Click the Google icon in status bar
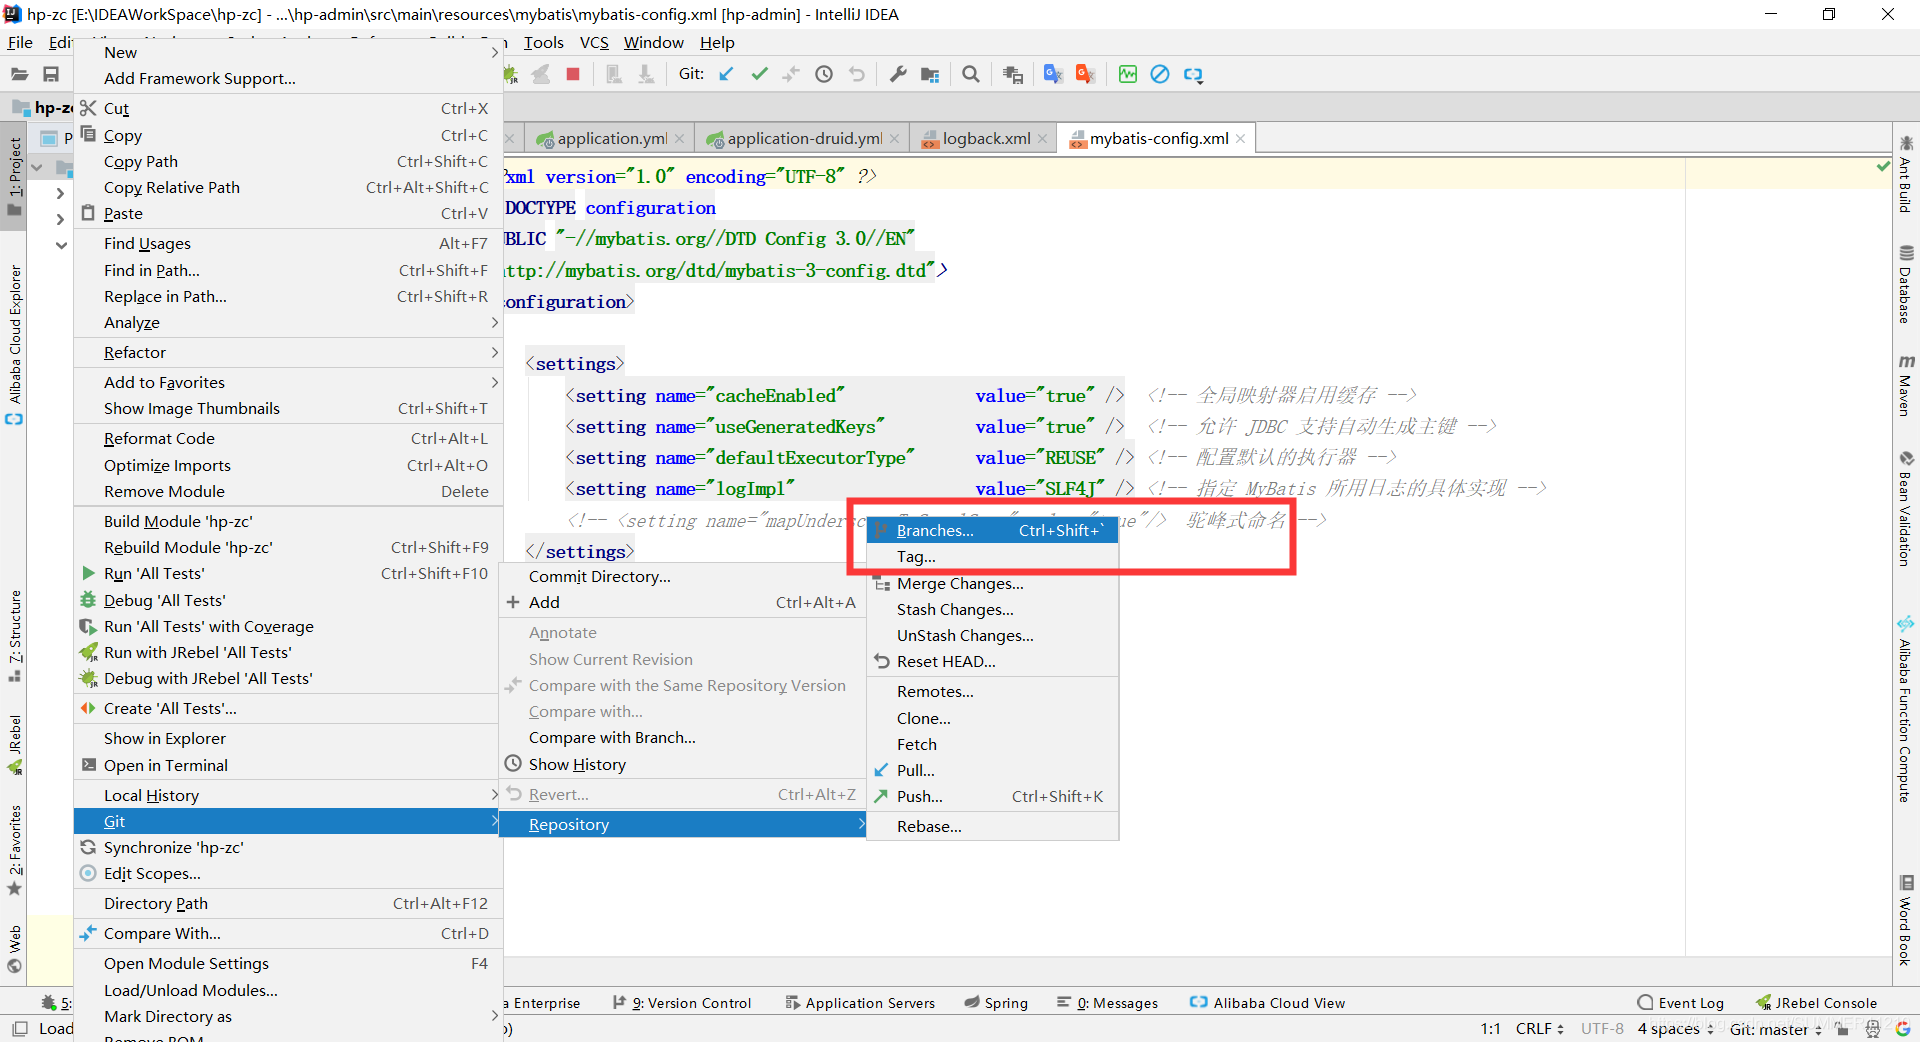Viewport: 1920px width, 1042px height. 1902,1028
